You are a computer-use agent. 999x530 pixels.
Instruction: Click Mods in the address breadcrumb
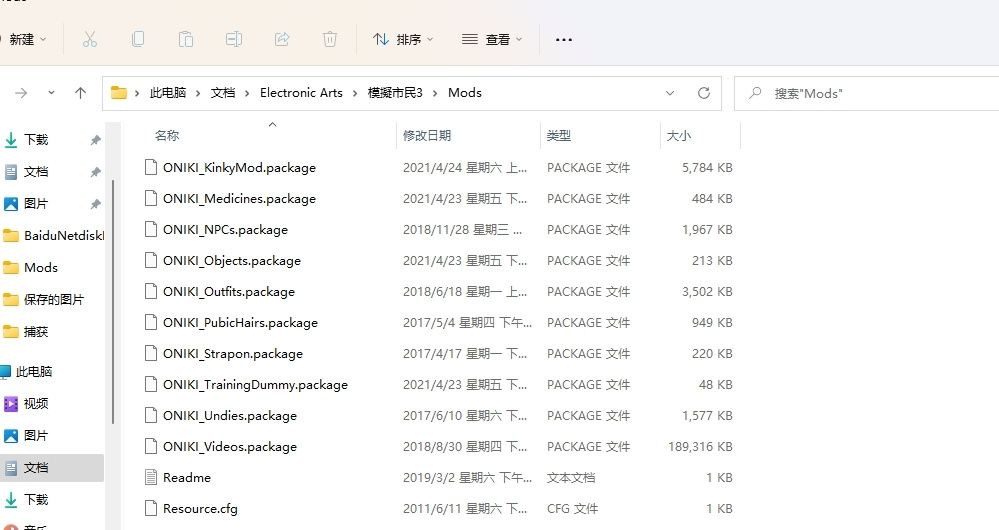tap(464, 93)
